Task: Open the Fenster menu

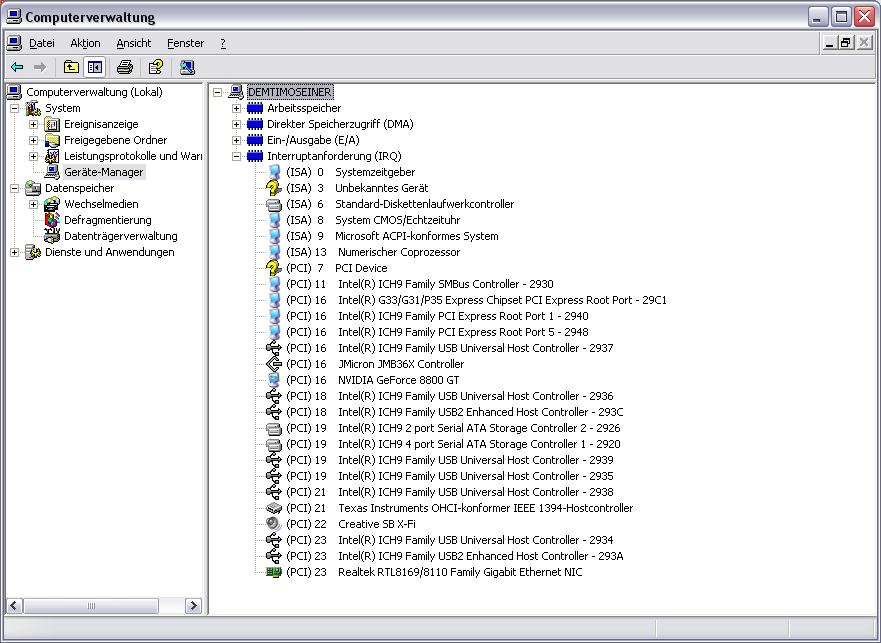Action: [x=185, y=43]
